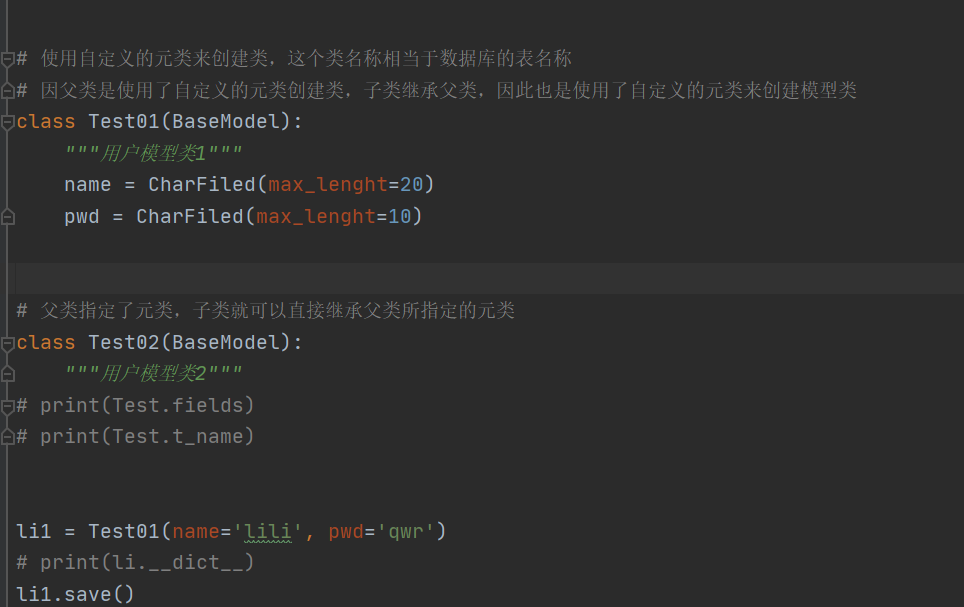
Task: Collapse the commented print(Test.fields) block
Action: click(8, 405)
